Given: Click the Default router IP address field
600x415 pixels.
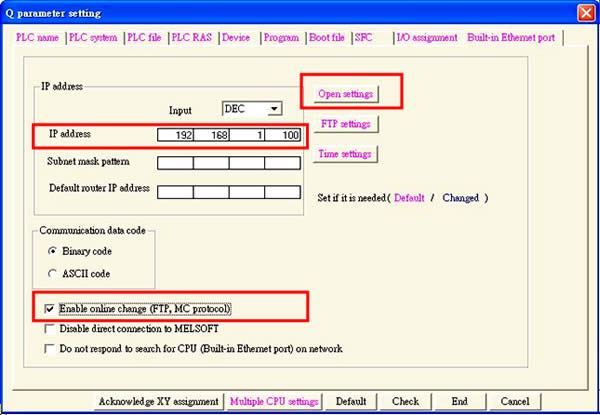Looking at the screenshot, I should pos(175,191).
